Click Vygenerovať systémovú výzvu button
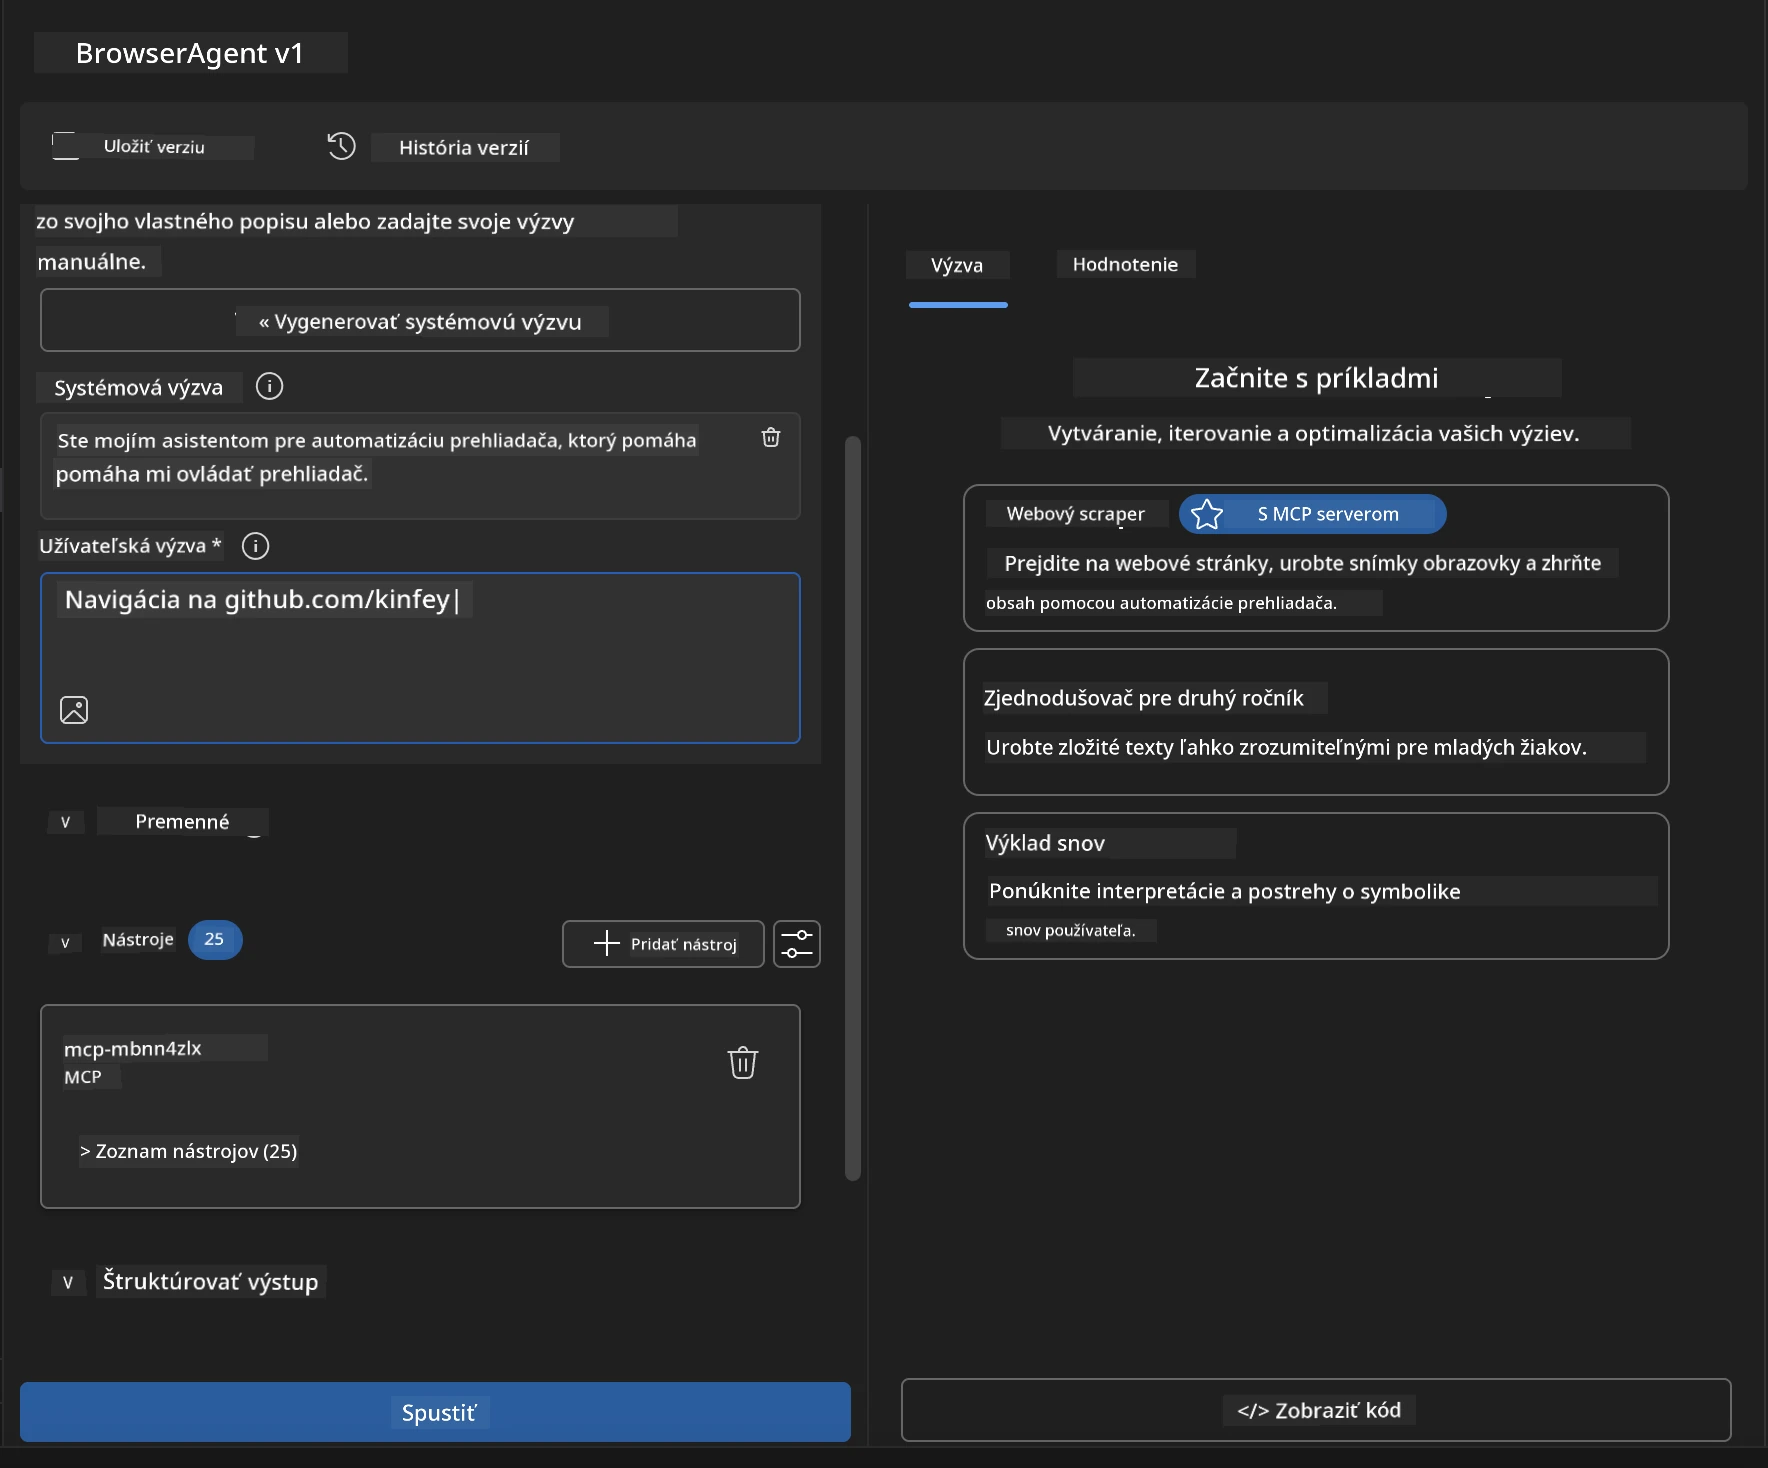 pyautogui.click(x=420, y=321)
